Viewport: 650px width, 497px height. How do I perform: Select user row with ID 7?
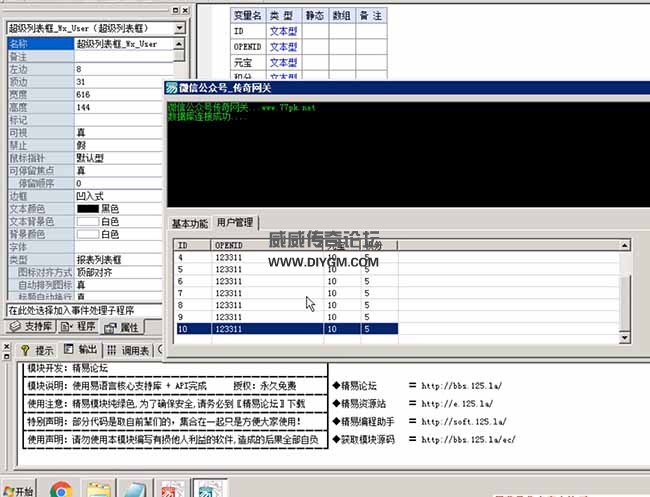(x=286, y=293)
